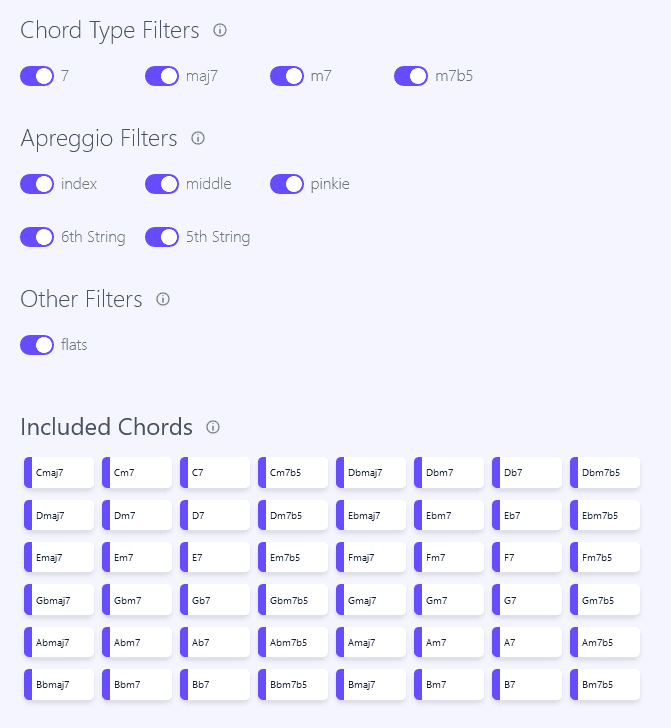Select the F7 chord card
Screen dimensions: 671x728
click(527, 558)
